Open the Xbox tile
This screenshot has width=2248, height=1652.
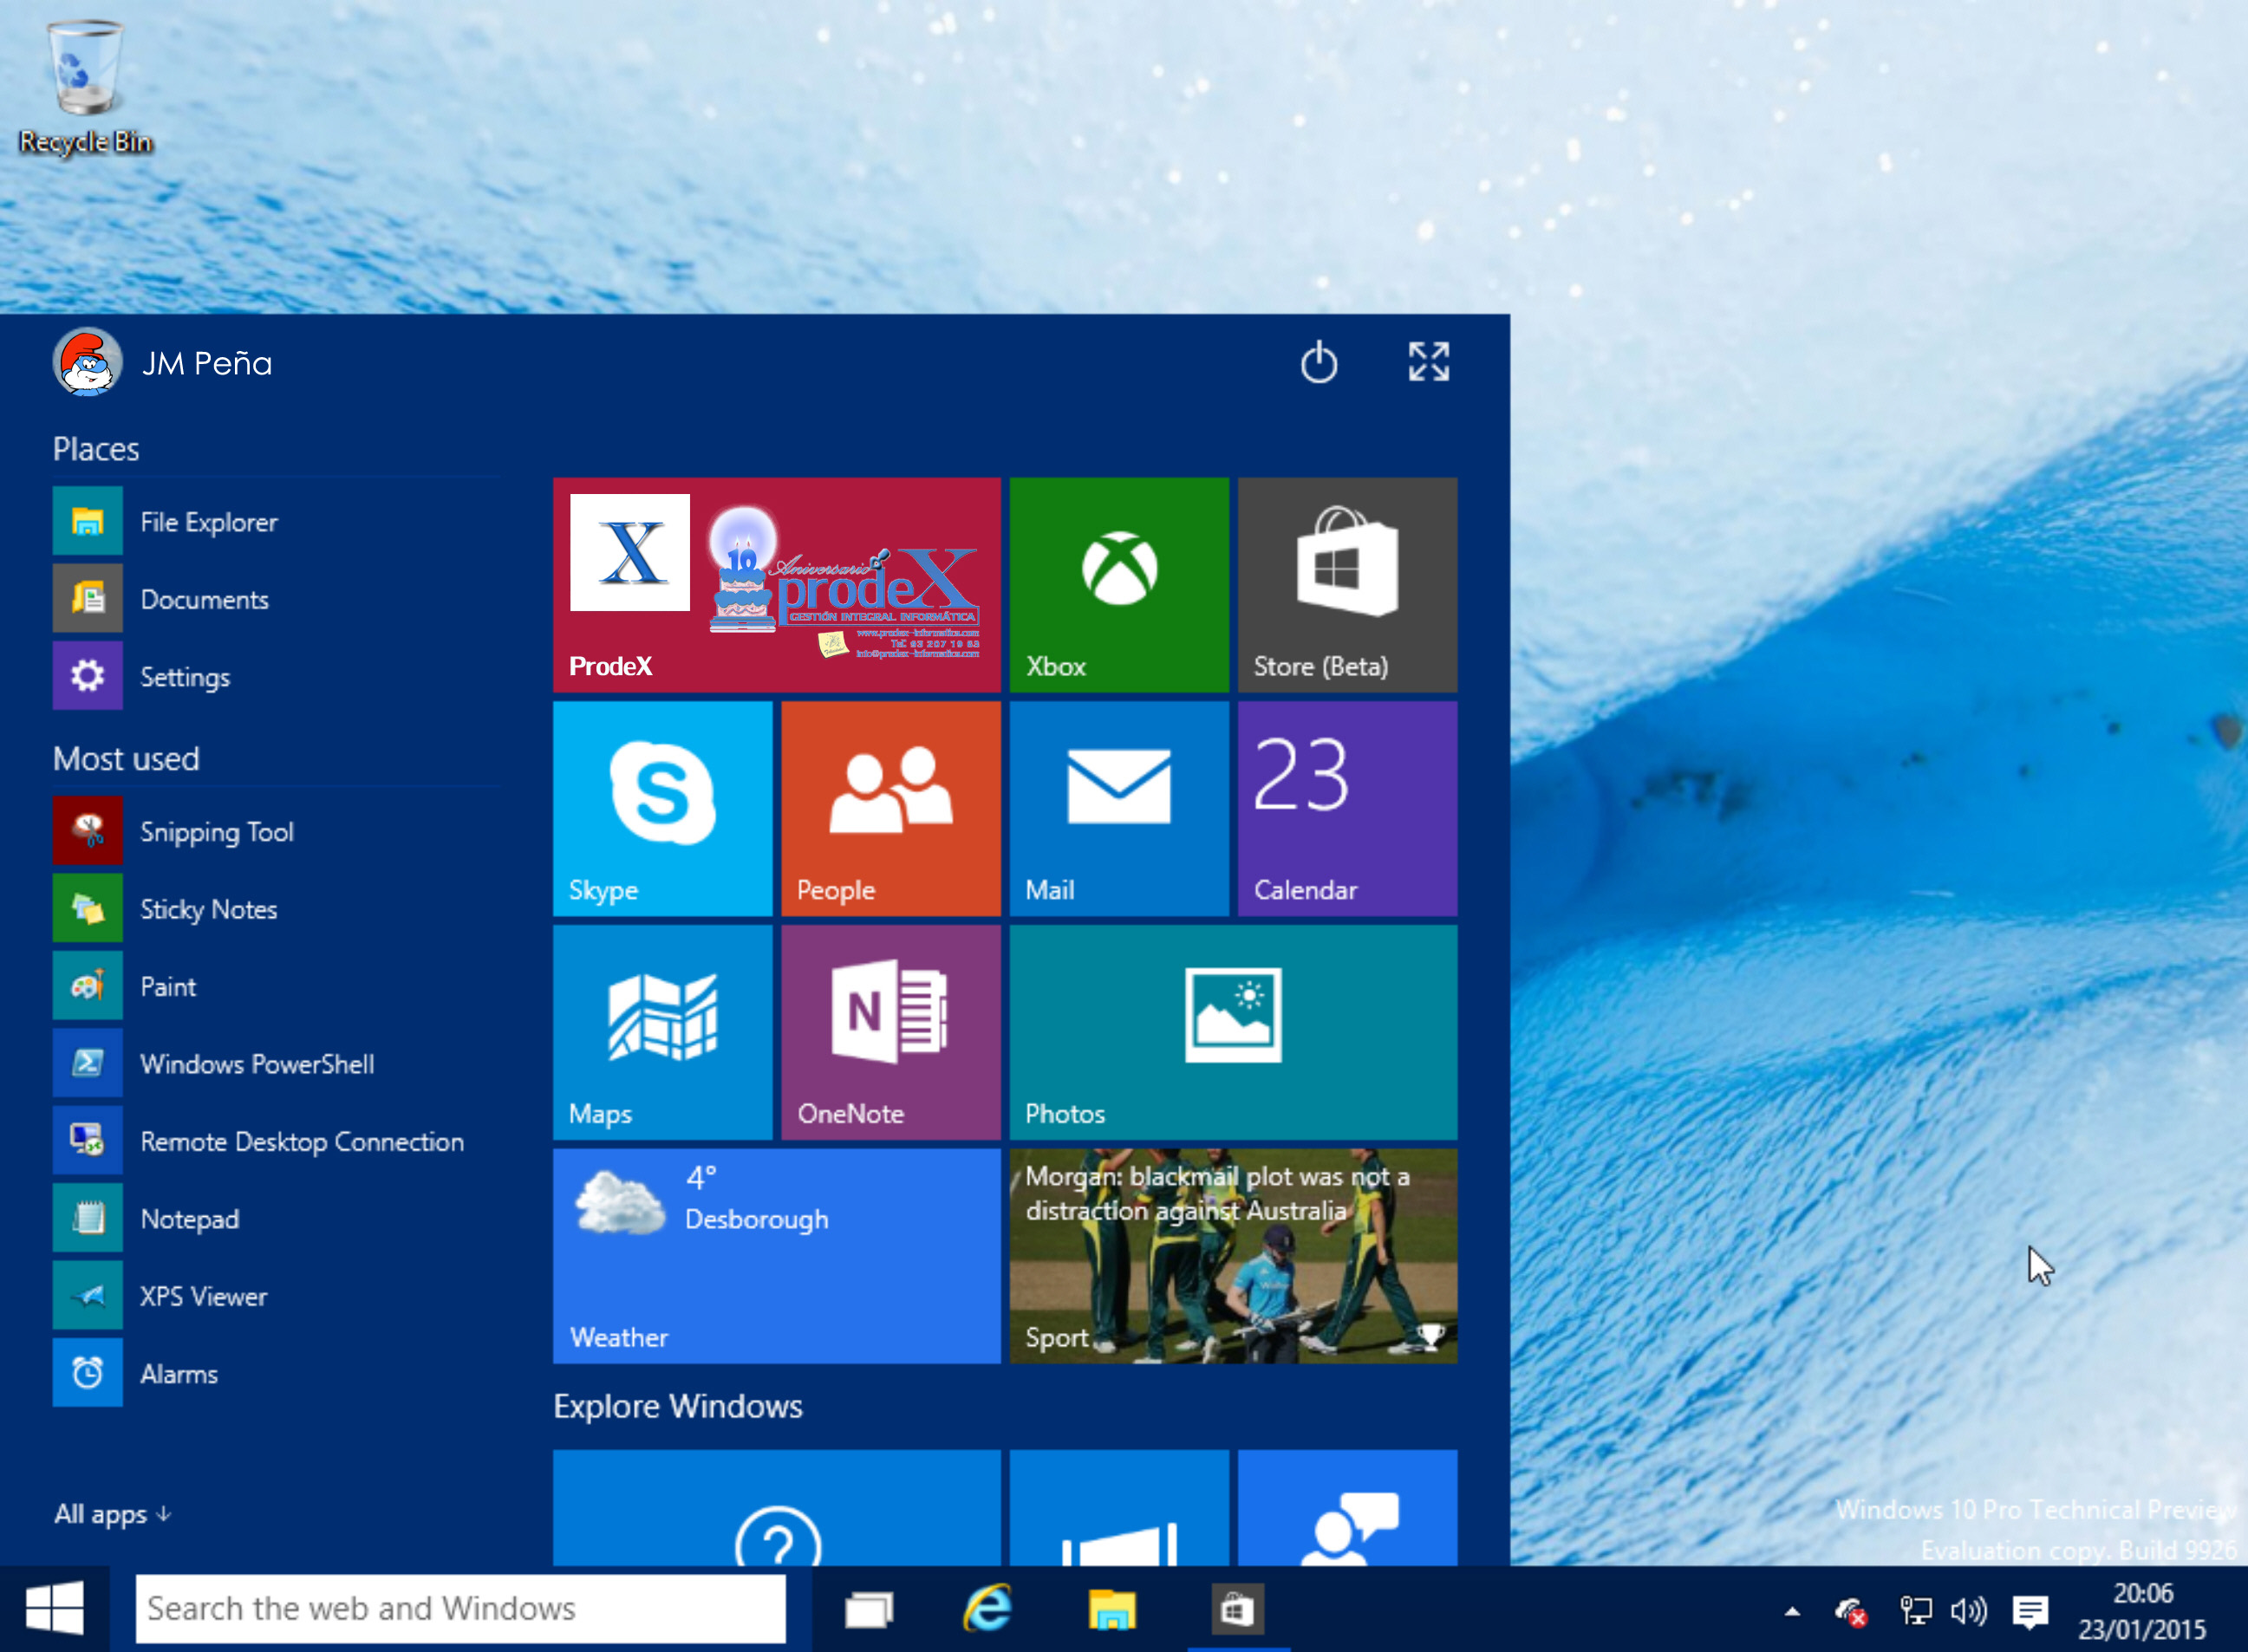coord(1119,585)
